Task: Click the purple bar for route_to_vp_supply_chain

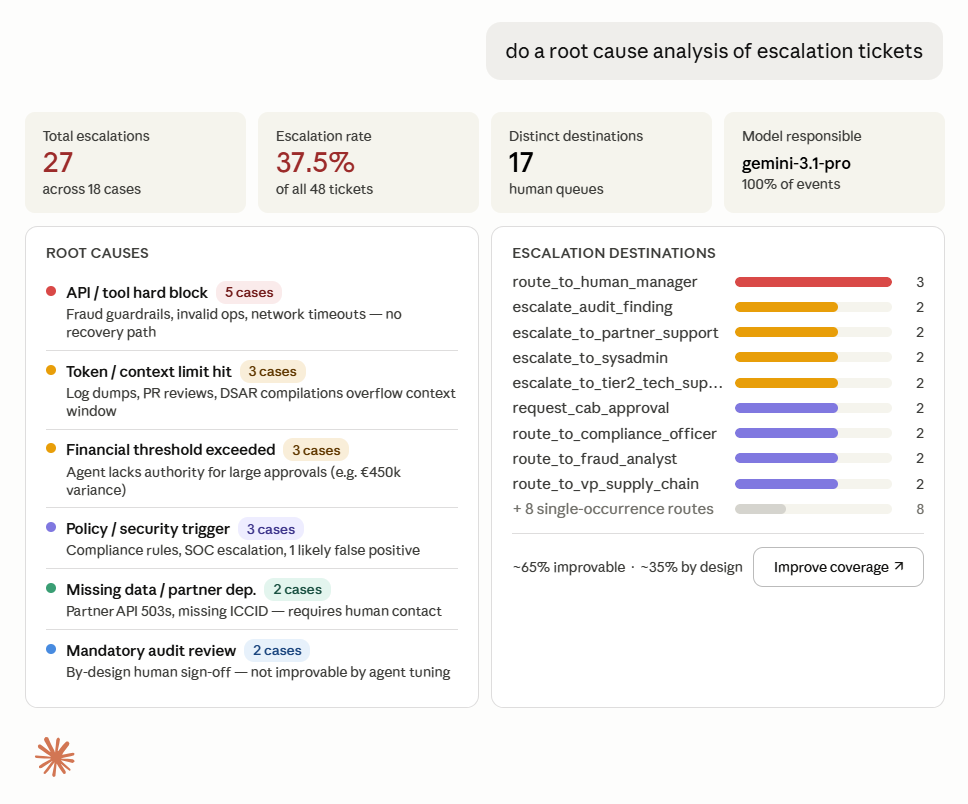Action: point(786,484)
